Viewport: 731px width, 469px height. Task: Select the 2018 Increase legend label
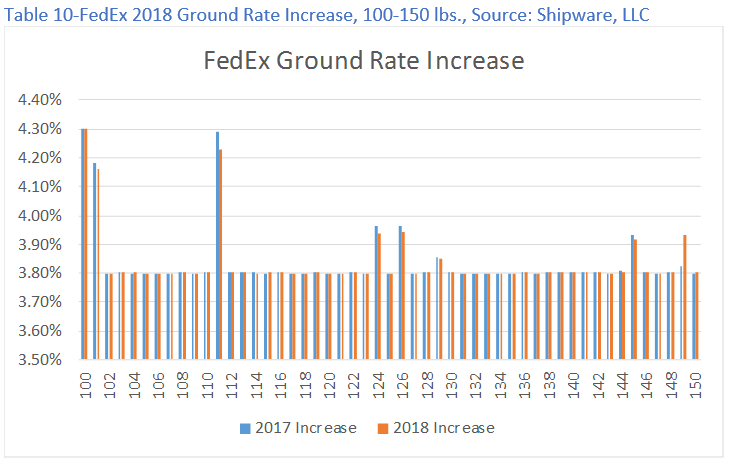[444, 428]
